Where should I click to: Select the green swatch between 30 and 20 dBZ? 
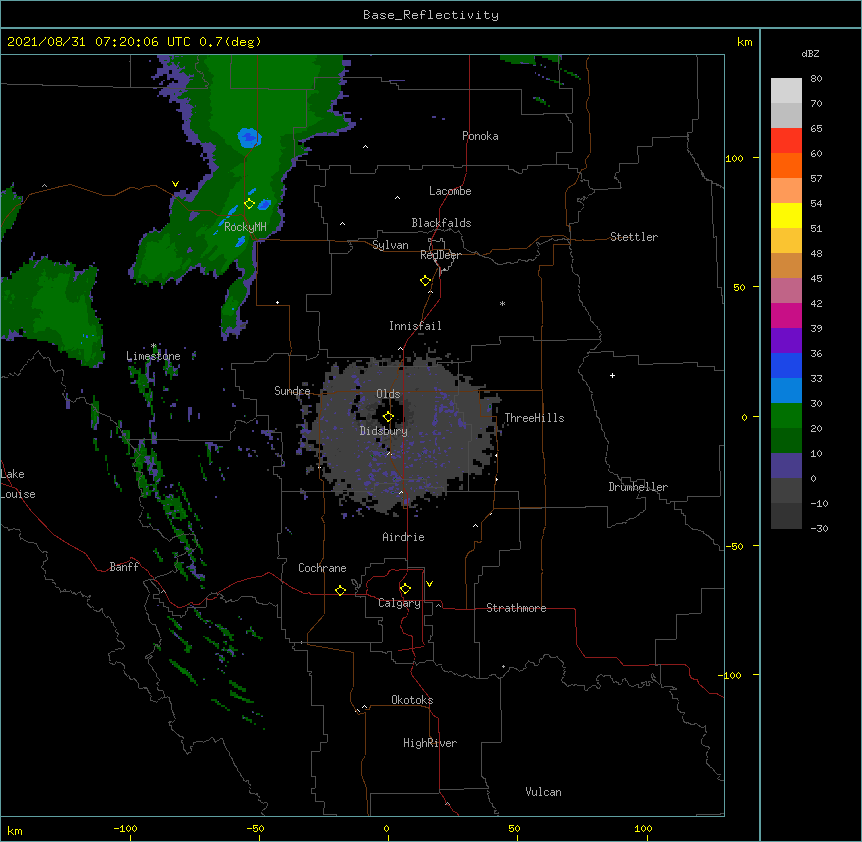[786, 416]
